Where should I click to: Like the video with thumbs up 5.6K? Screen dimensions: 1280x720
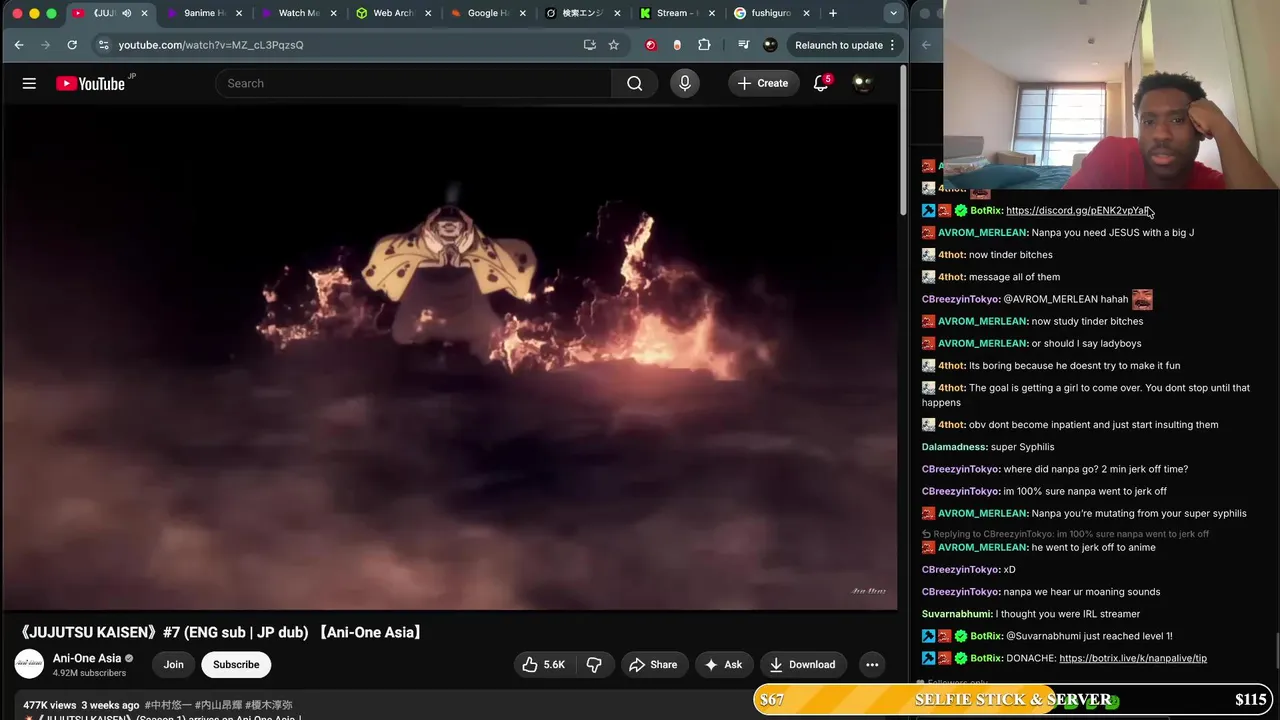click(543, 665)
